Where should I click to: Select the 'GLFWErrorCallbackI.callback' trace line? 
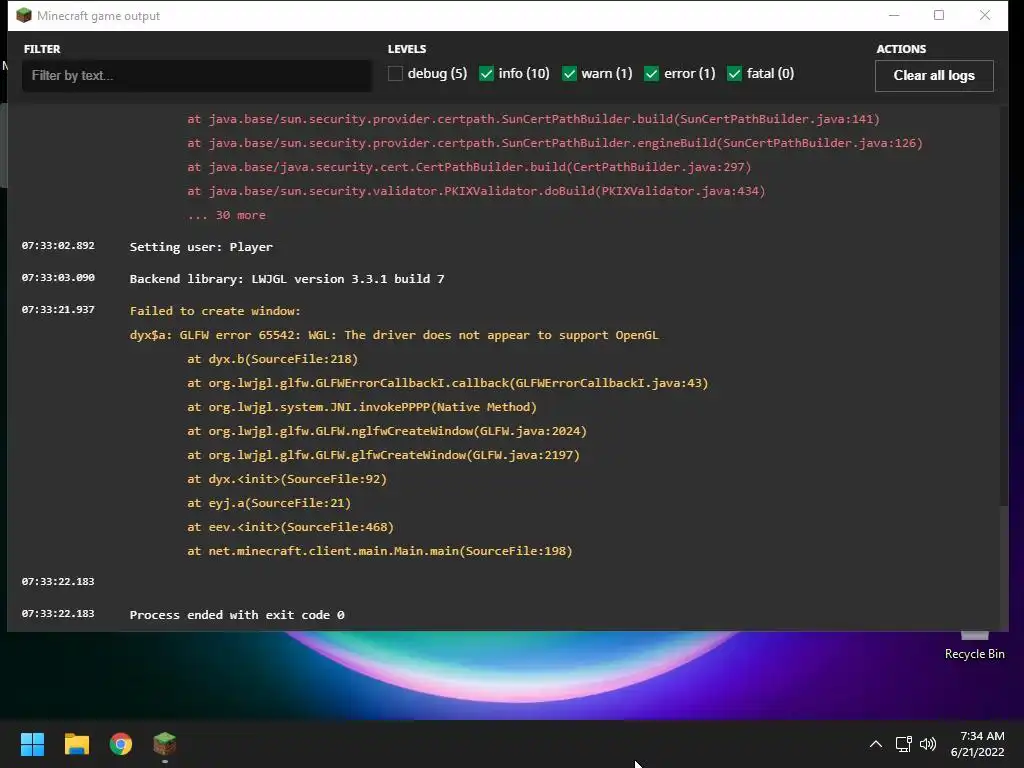click(448, 383)
